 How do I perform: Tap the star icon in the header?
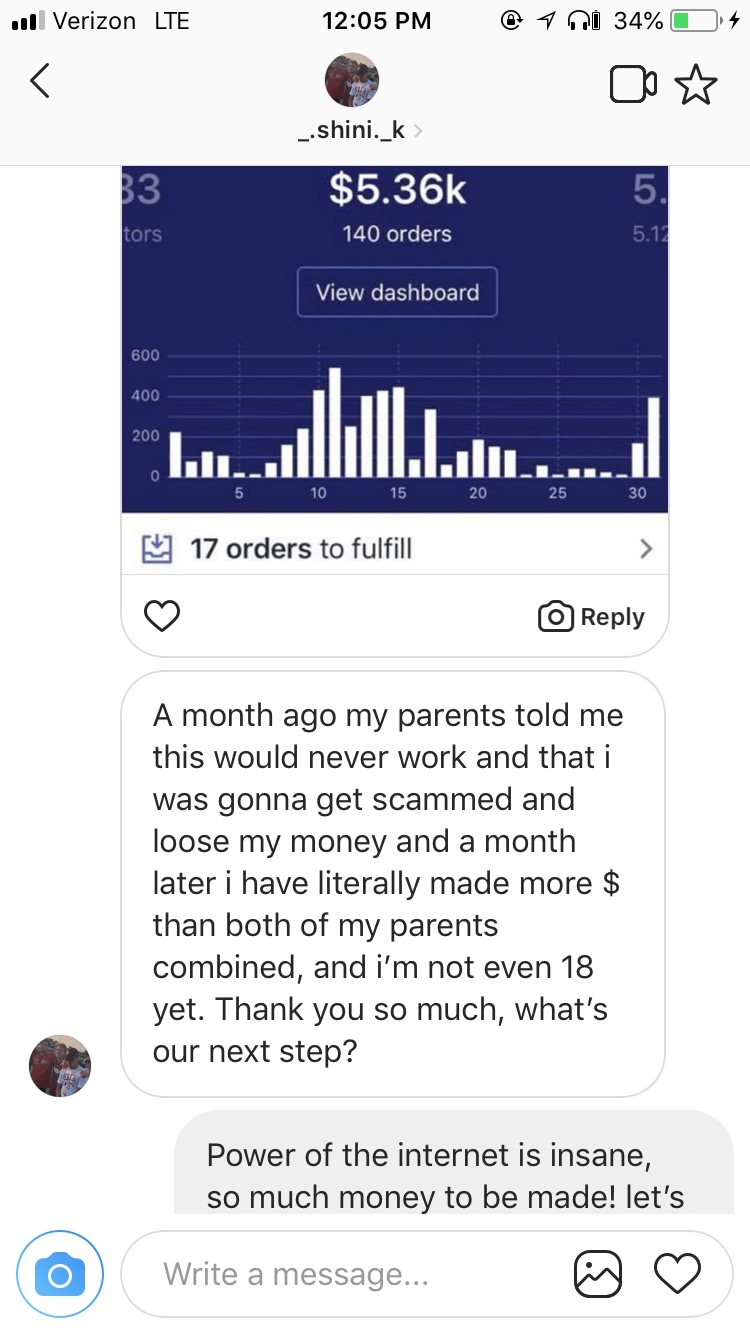pos(697,85)
